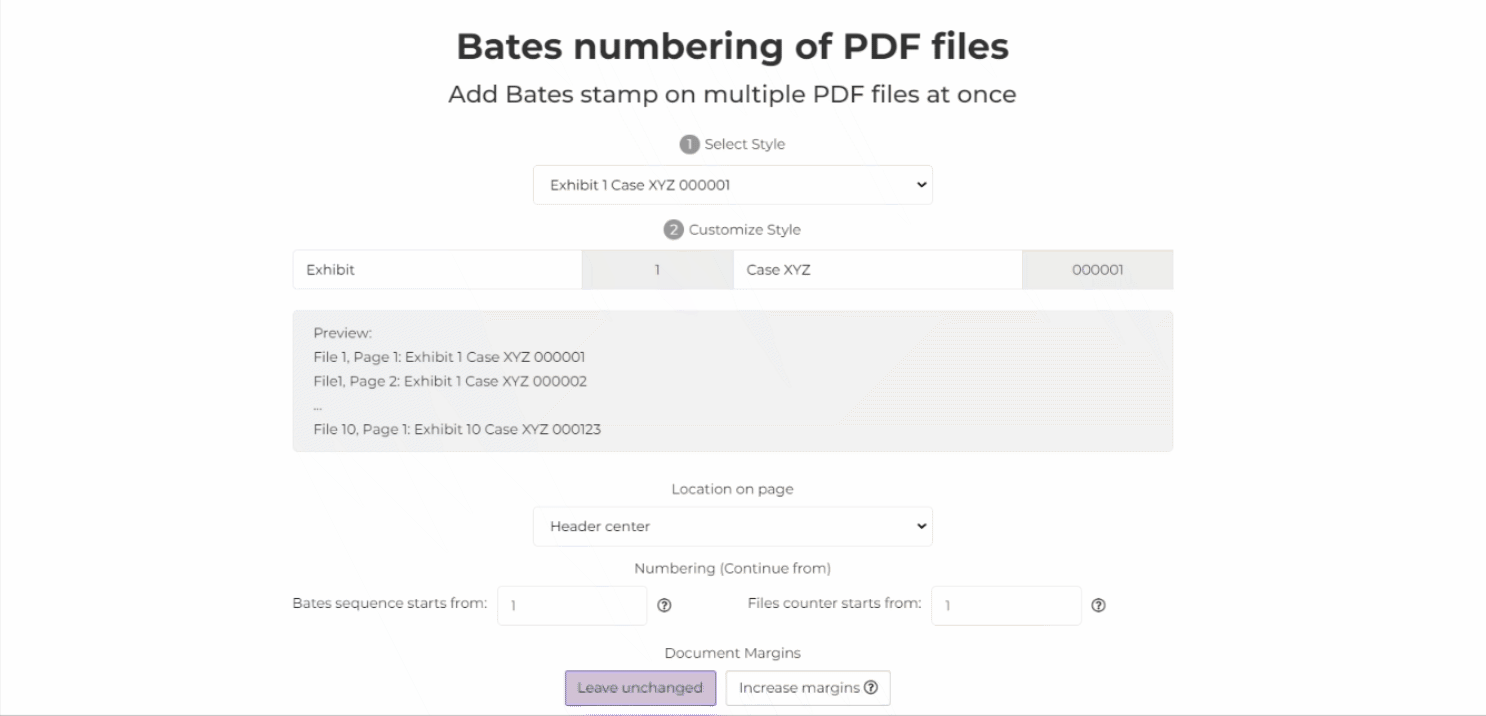Open the Bates style dropdown showing Exhibit 1 Case XYZ
The height and width of the screenshot is (716, 1486).
coord(733,184)
